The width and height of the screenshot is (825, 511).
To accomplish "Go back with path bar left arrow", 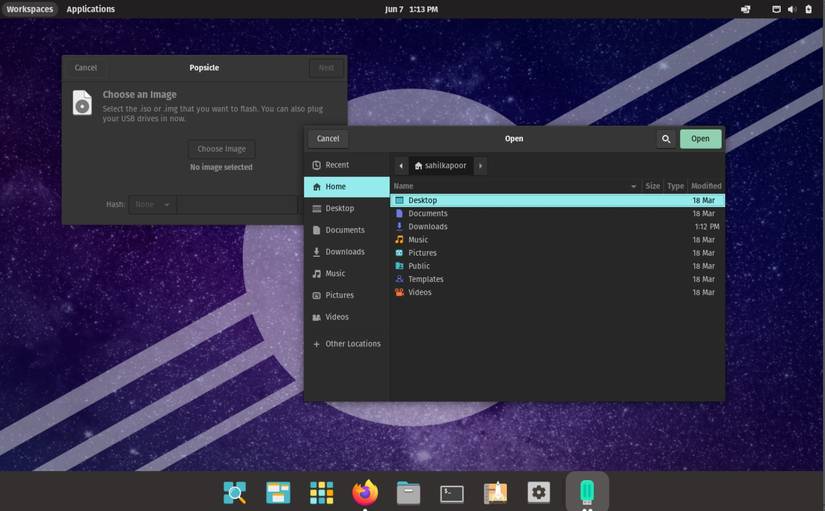I will (401, 166).
